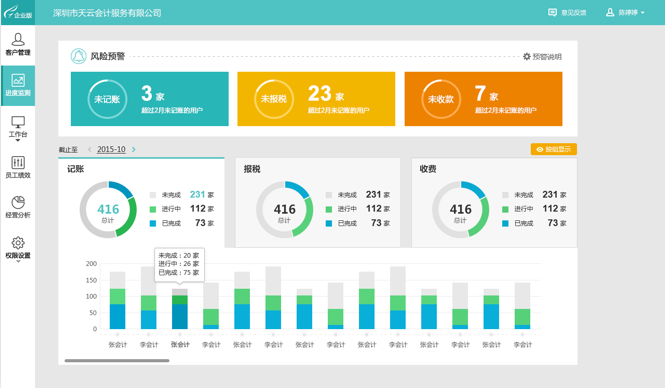
Task: Click green 进行中 swatch in 报税 legend
Action: 329,209
